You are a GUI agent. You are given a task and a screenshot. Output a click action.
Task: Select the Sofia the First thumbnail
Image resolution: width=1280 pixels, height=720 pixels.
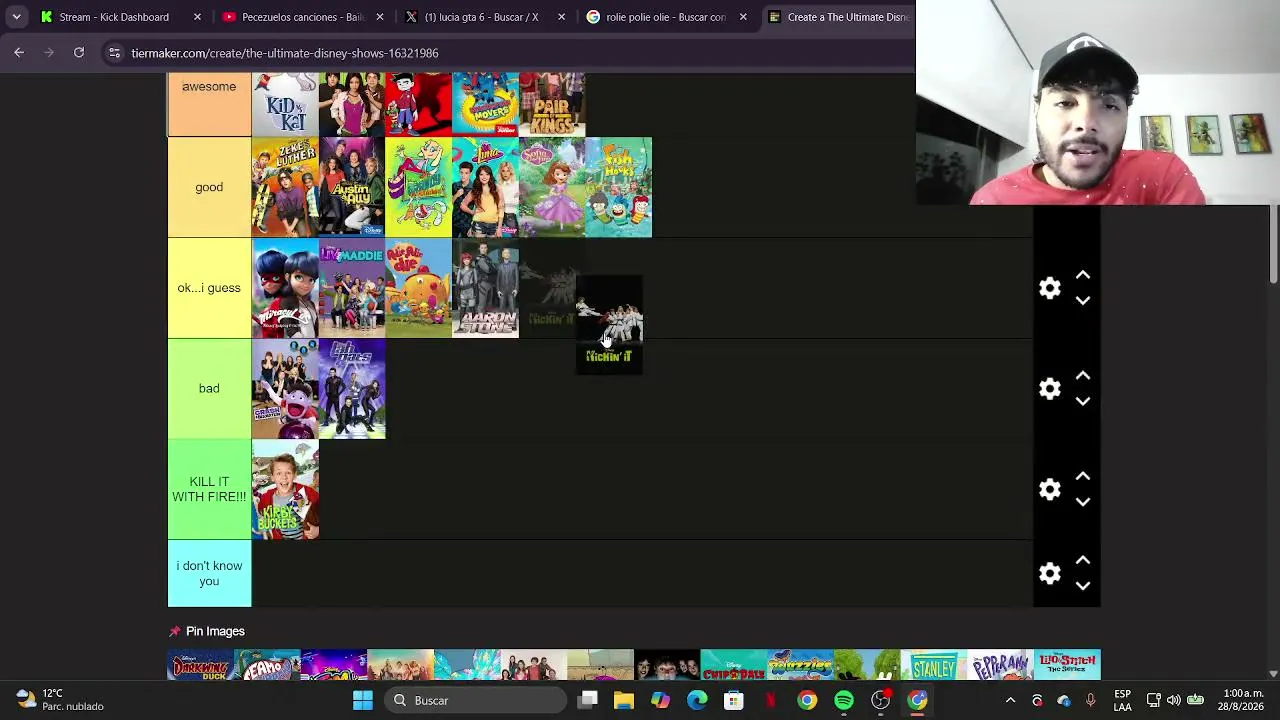pos(552,187)
